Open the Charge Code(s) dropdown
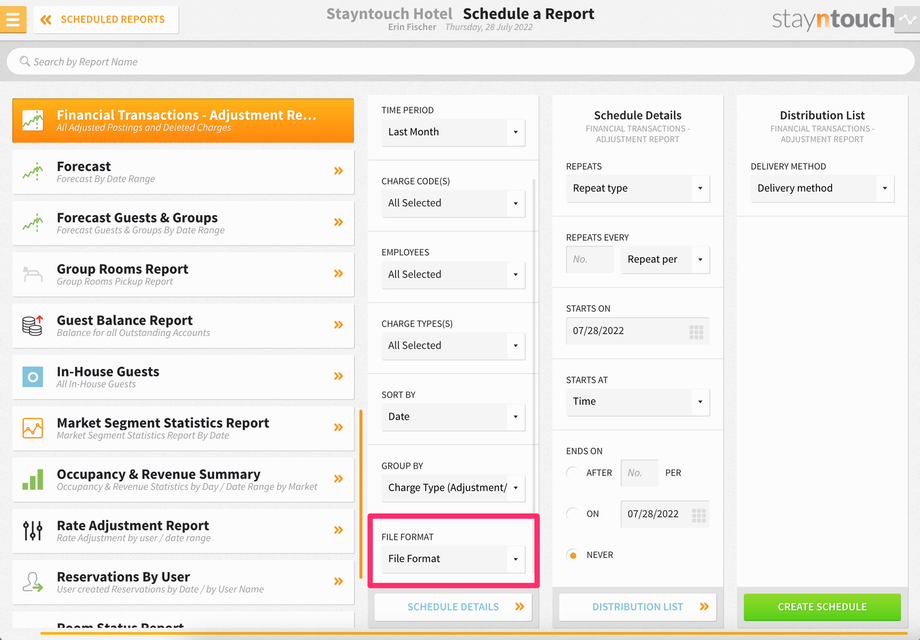 click(453, 203)
